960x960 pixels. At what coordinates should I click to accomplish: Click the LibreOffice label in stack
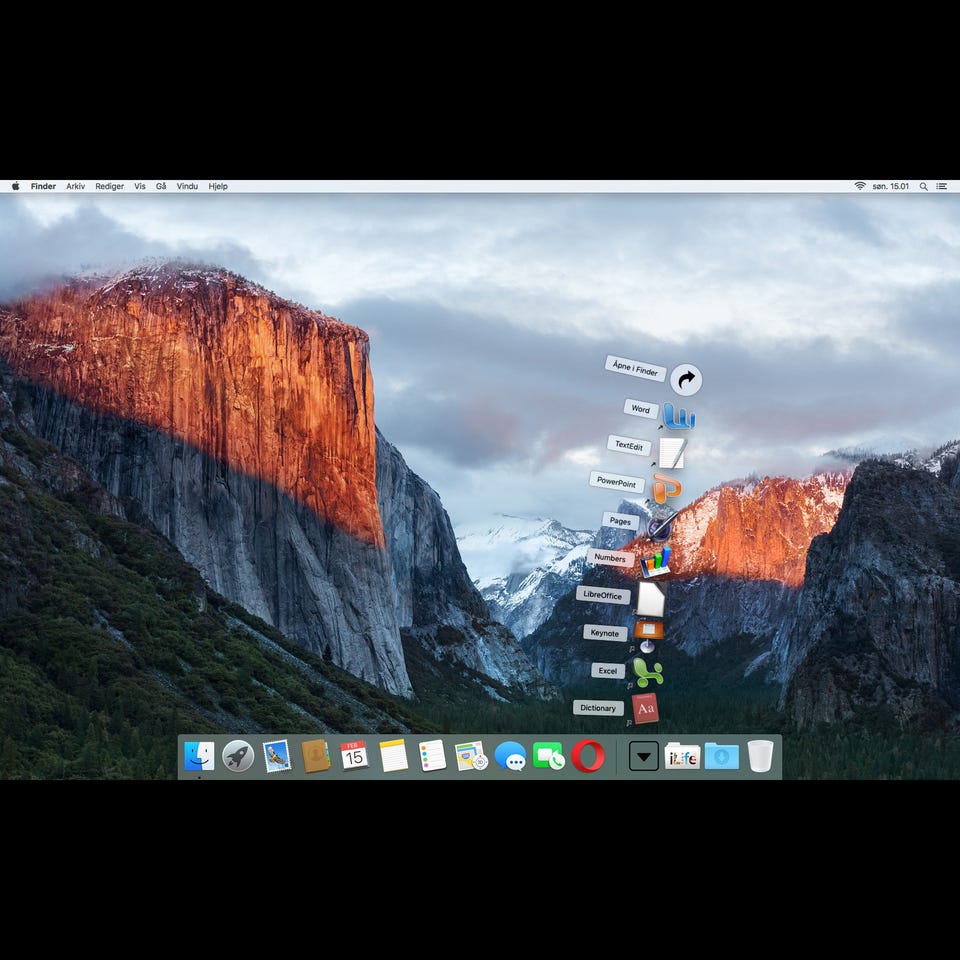[x=603, y=595]
